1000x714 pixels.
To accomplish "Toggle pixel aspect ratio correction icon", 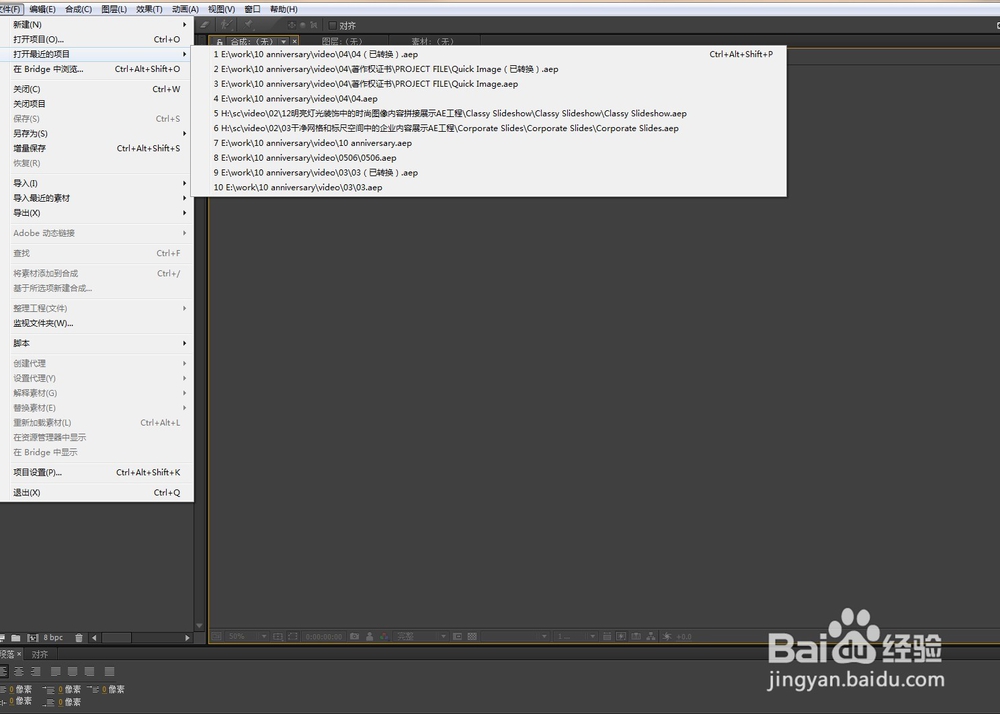I will pos(607,636).
